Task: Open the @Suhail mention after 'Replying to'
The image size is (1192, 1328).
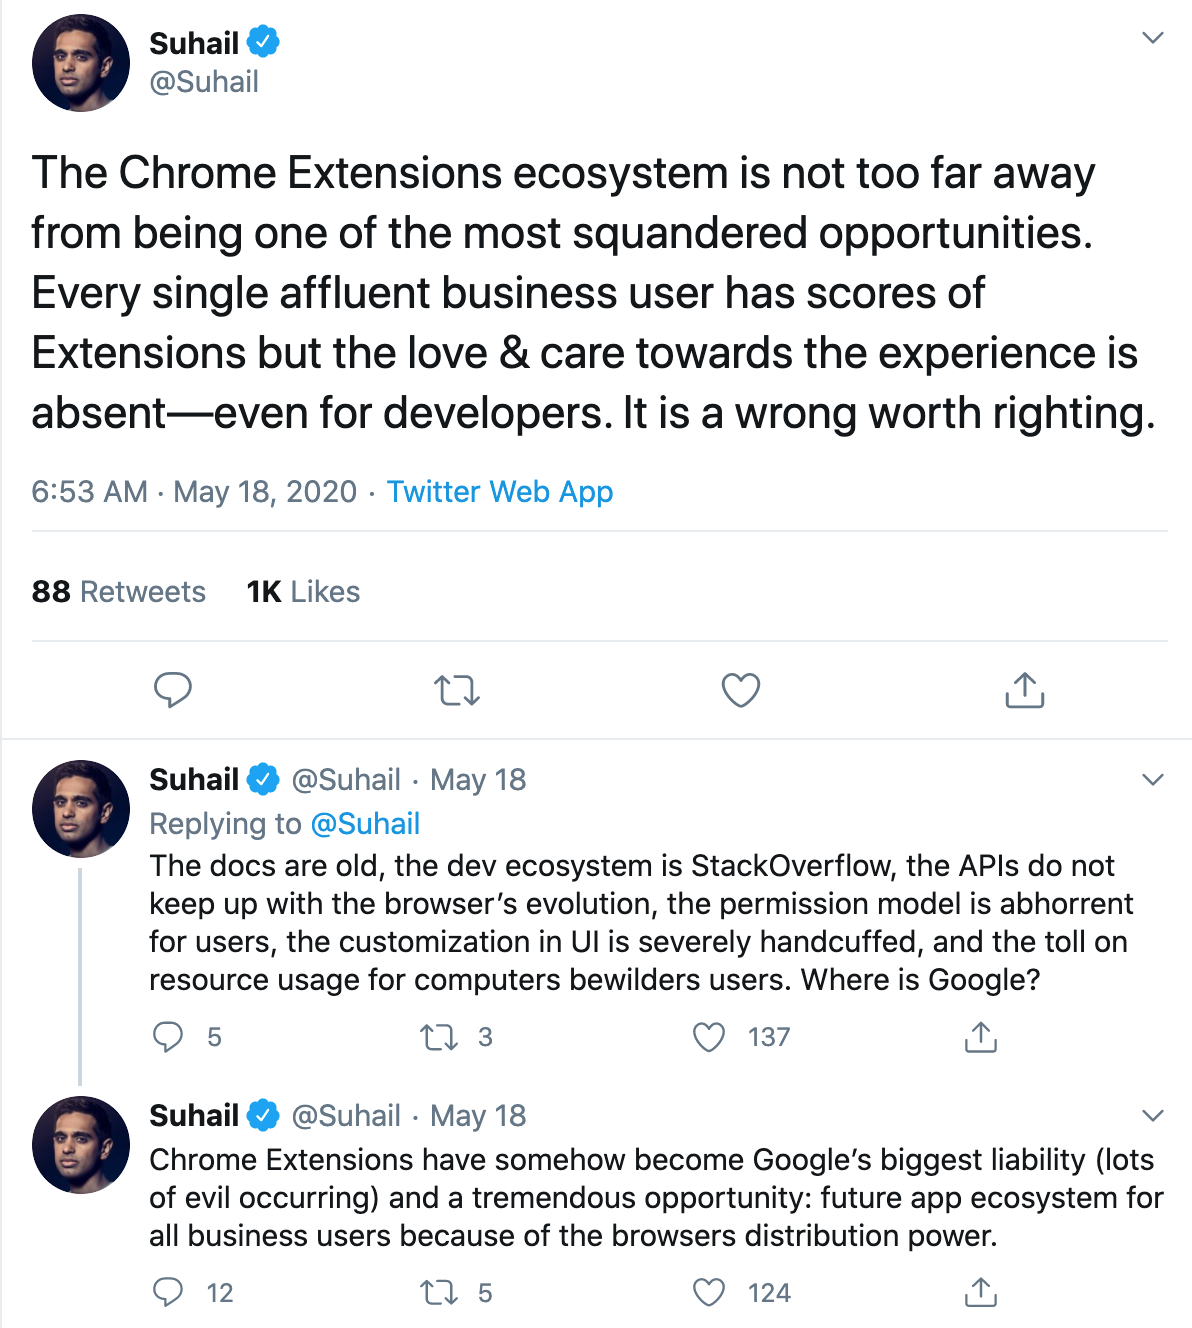Action: 365,824
